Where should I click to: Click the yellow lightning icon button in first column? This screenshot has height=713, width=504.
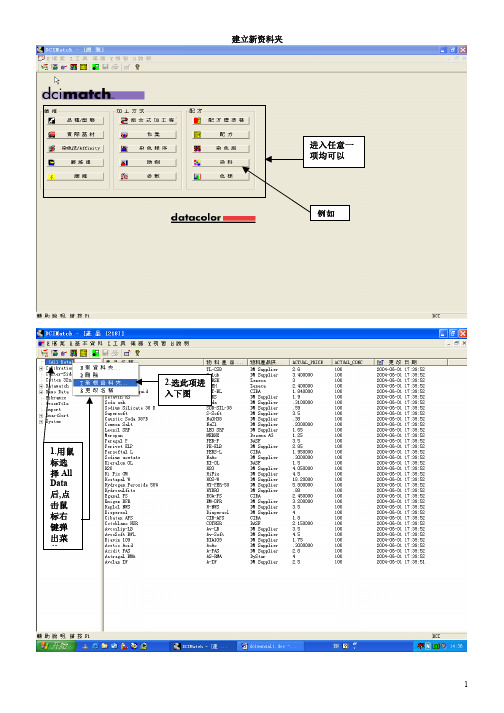click(76, 176)
